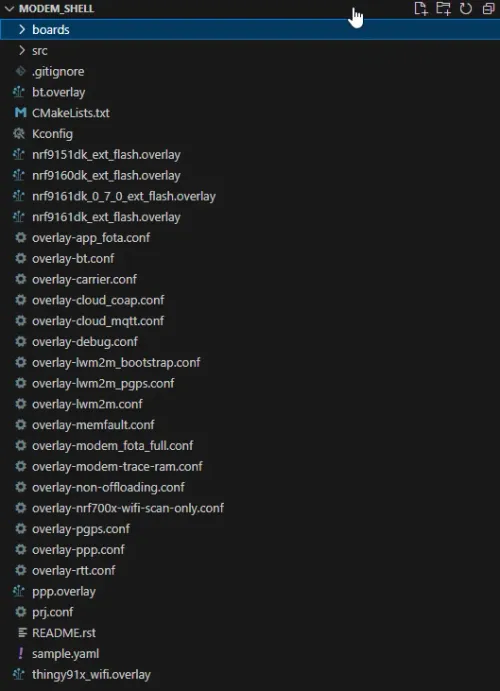
Task: Click the .gitignore git icon
Action: click(x=20, y=71)
